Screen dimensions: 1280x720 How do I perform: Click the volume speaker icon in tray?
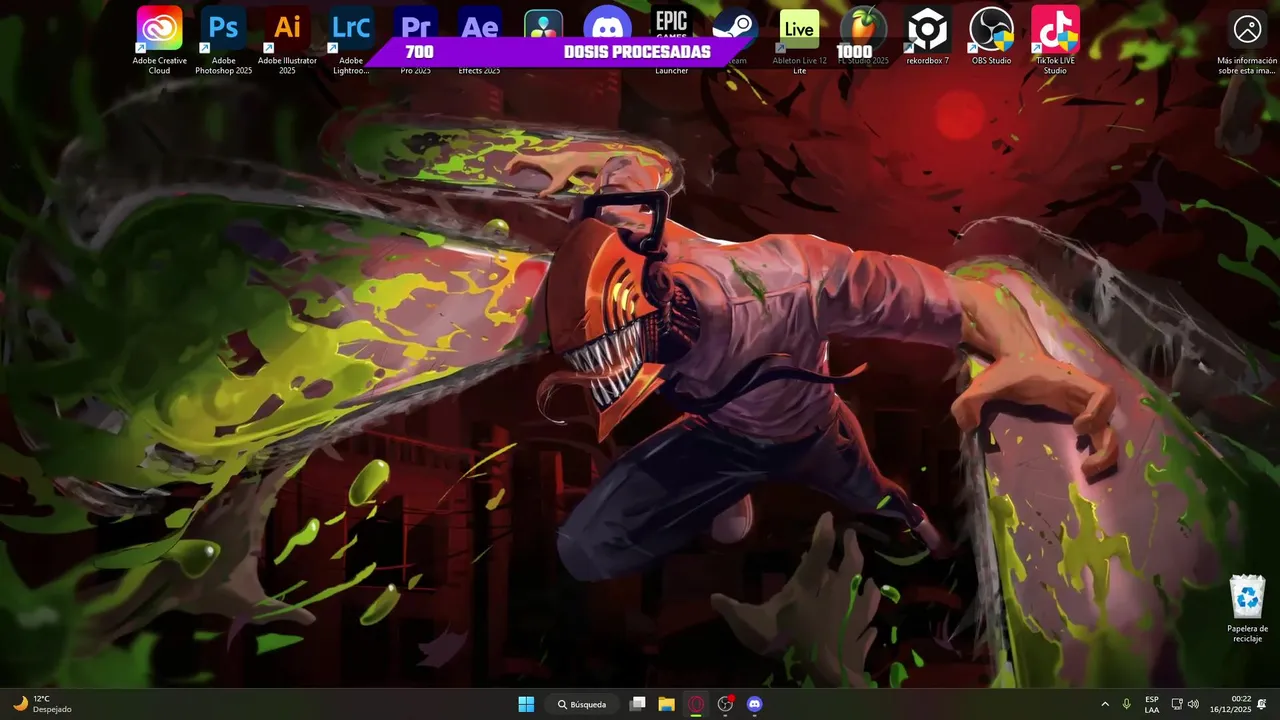[1193, 704]
